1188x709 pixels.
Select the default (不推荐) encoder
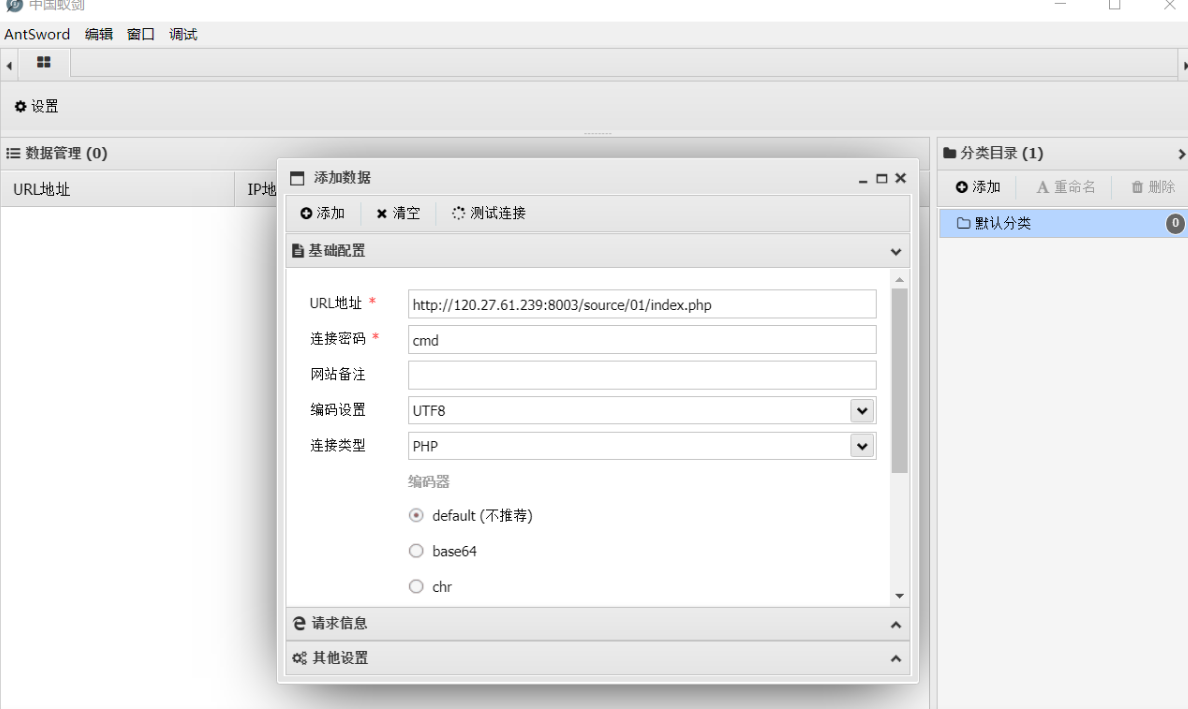tap(416, 515)
